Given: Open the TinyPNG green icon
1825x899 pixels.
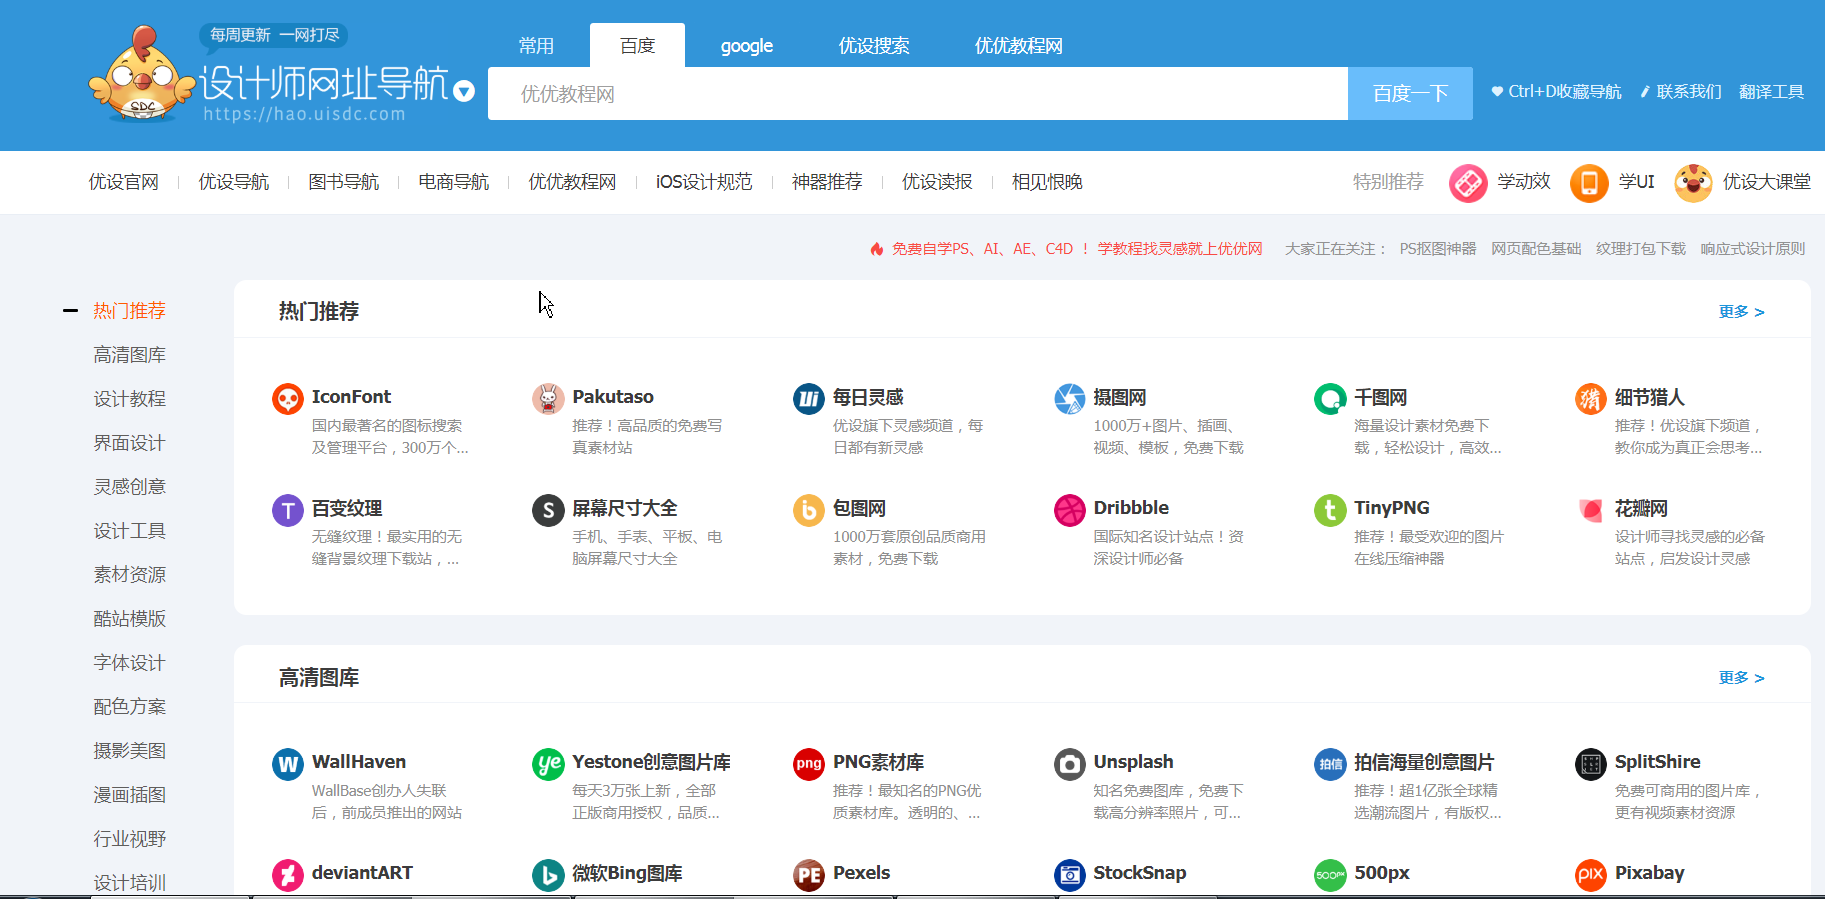Looking at the screenshot, I should (1330, 510).
